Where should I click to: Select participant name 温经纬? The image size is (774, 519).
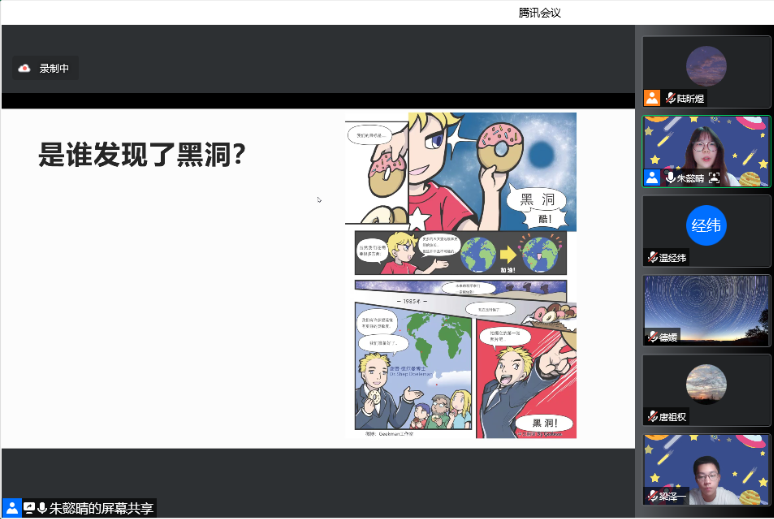672,258
